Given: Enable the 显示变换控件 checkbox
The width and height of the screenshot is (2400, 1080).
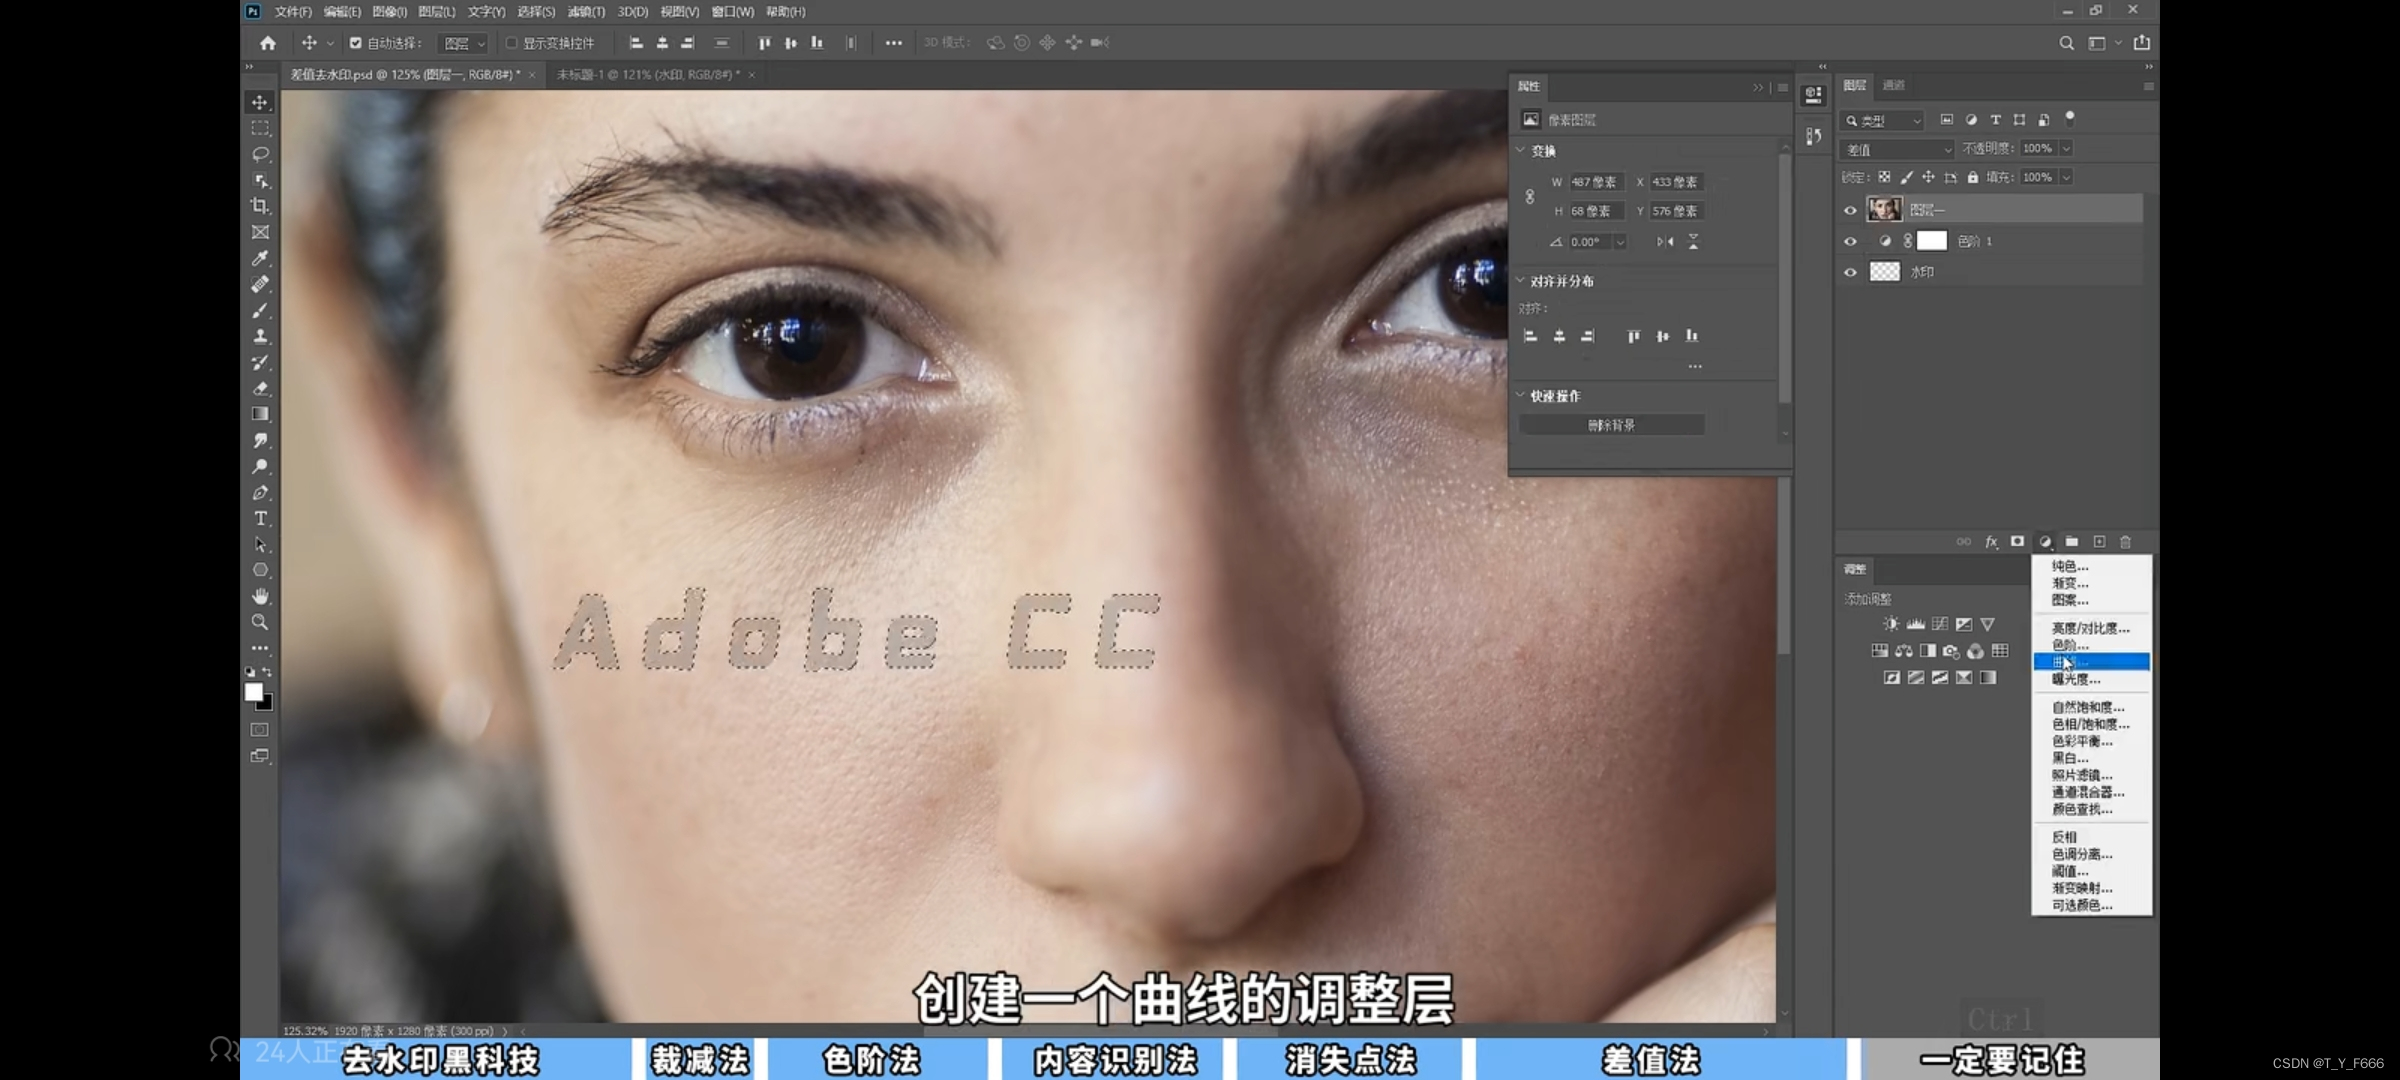Looking at the screenshot, I should coord(511,43).
